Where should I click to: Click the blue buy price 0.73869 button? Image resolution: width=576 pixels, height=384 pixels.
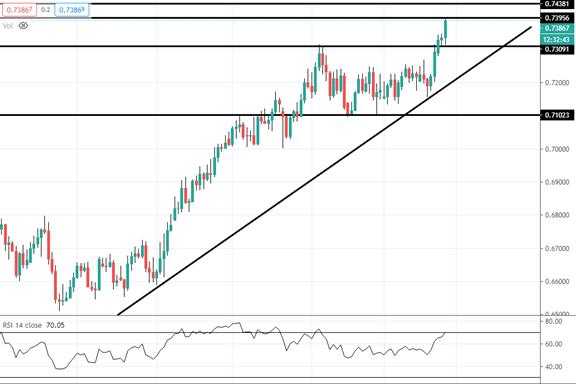point(72,10)
